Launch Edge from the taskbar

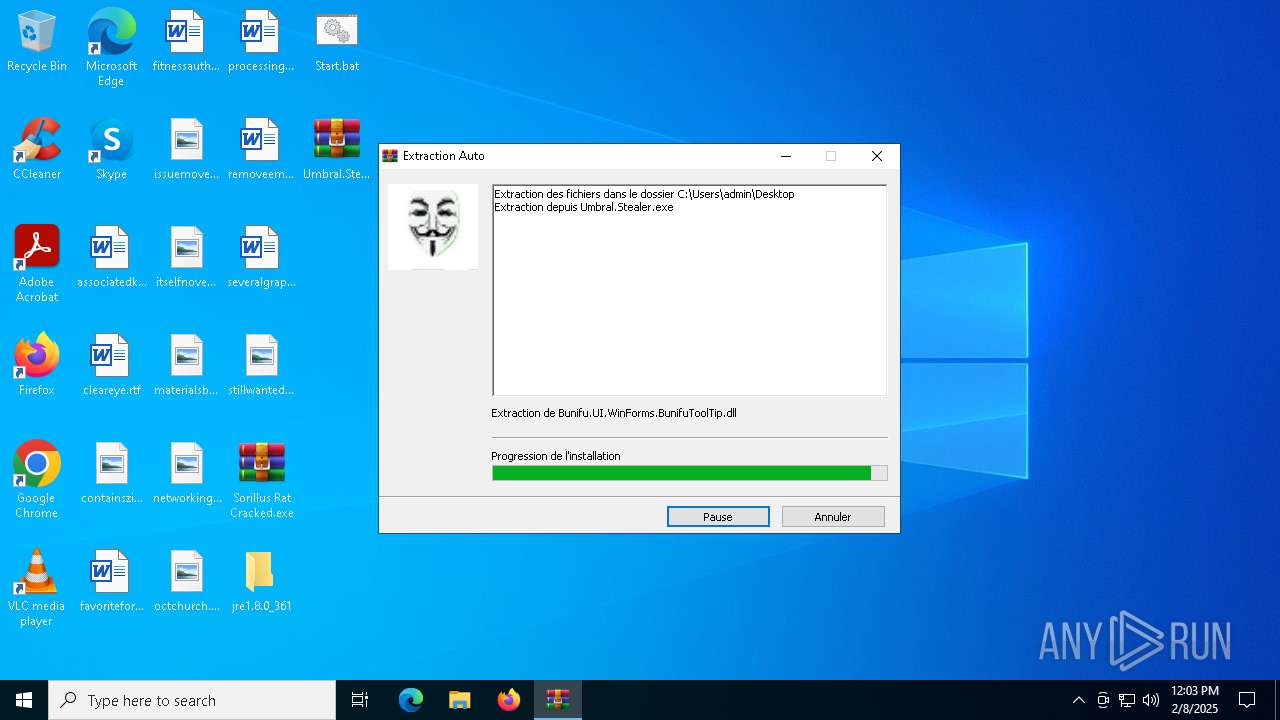tap(411, 700)
